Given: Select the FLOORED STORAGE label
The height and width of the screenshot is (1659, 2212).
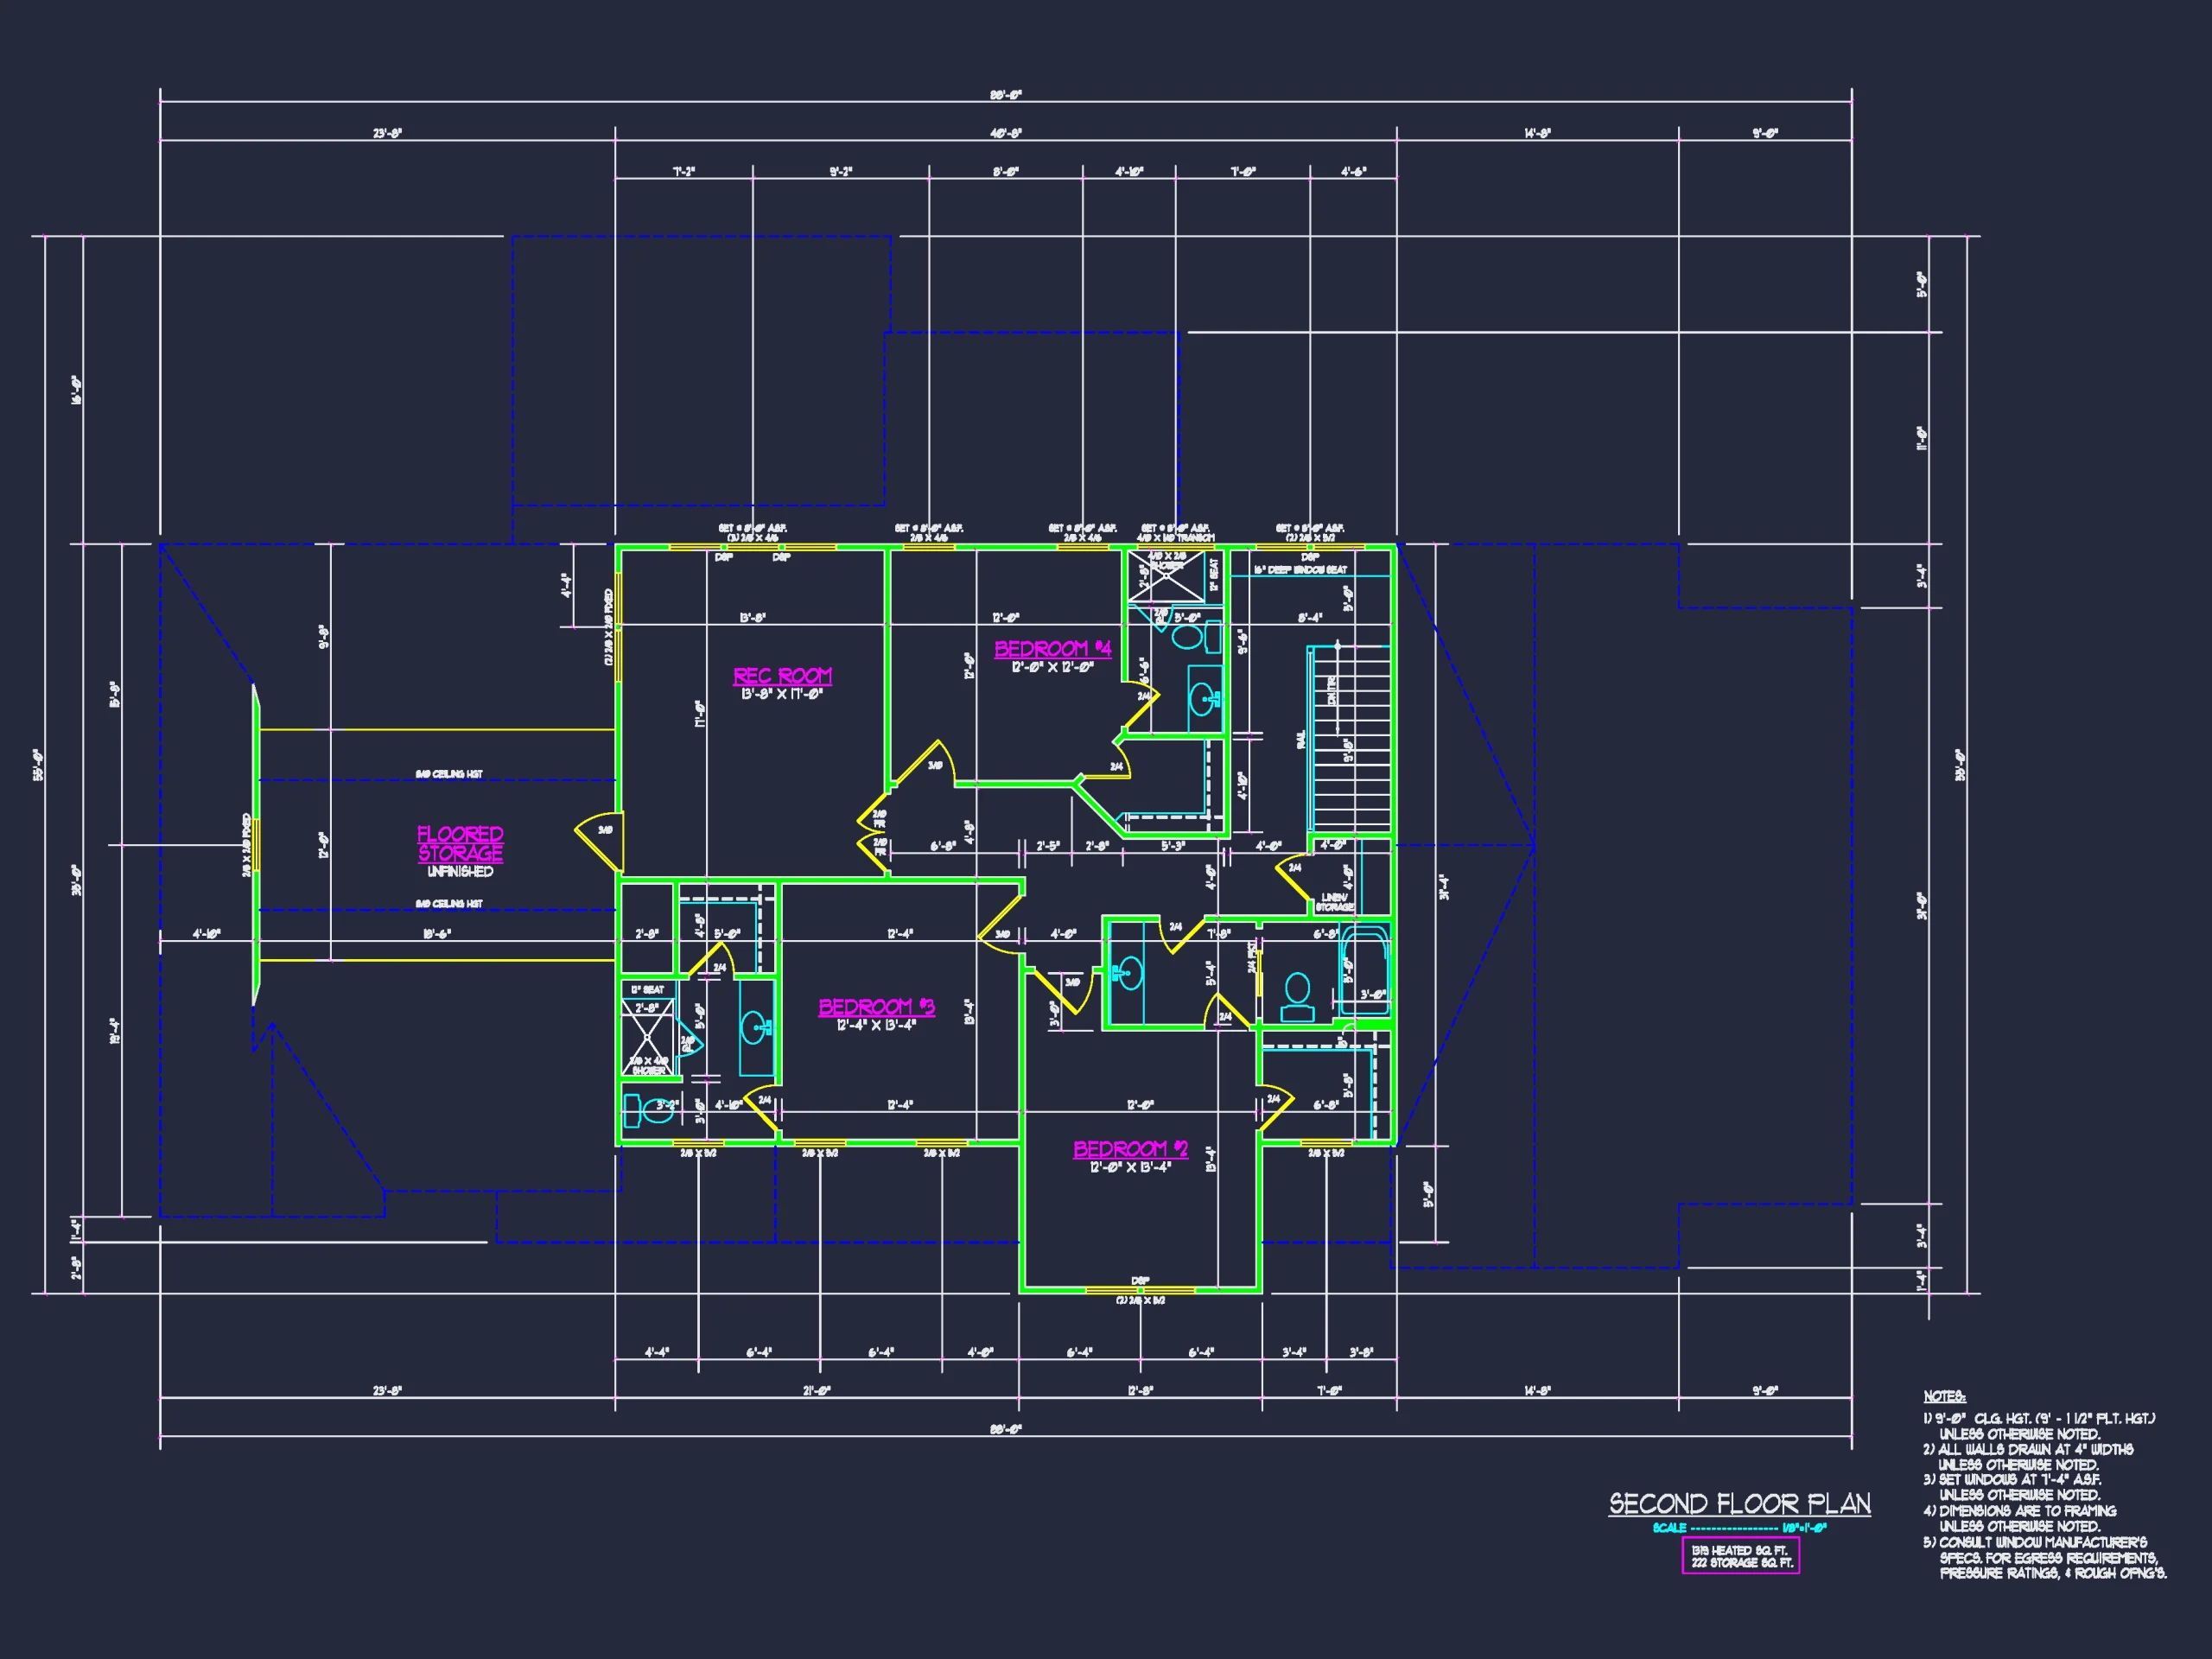Looking at the screenshot, I should tap(460, 843).
